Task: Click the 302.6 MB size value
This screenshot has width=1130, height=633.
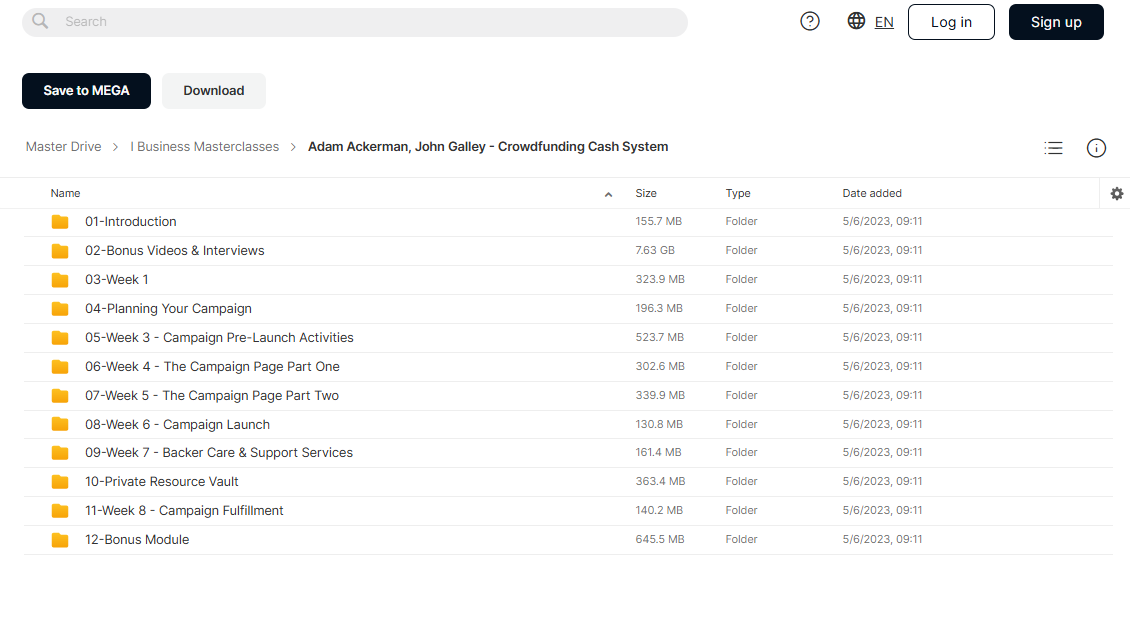Action: pyautogui.click(x=659, y=366)
